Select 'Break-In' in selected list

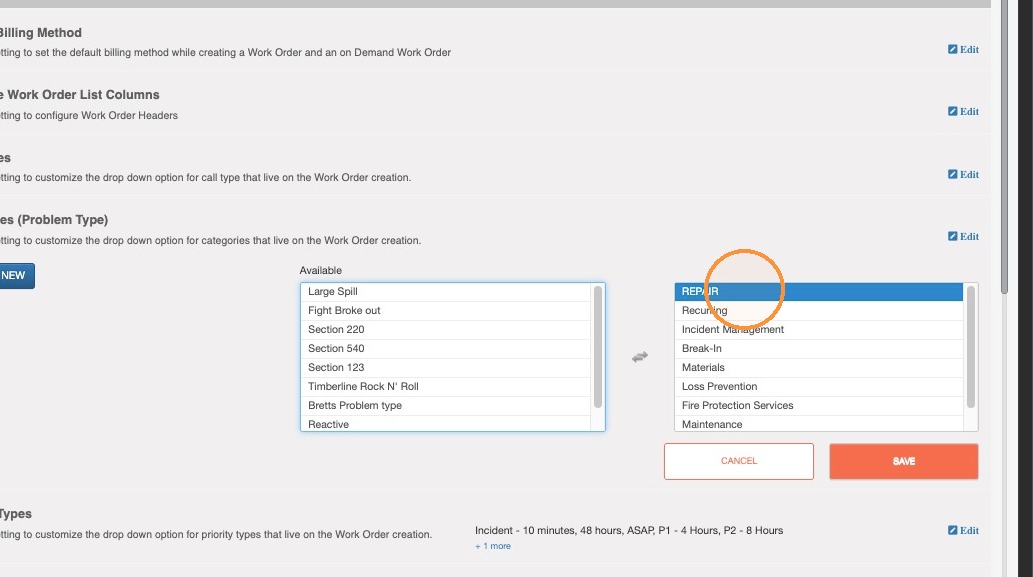(x=819, y=349)
